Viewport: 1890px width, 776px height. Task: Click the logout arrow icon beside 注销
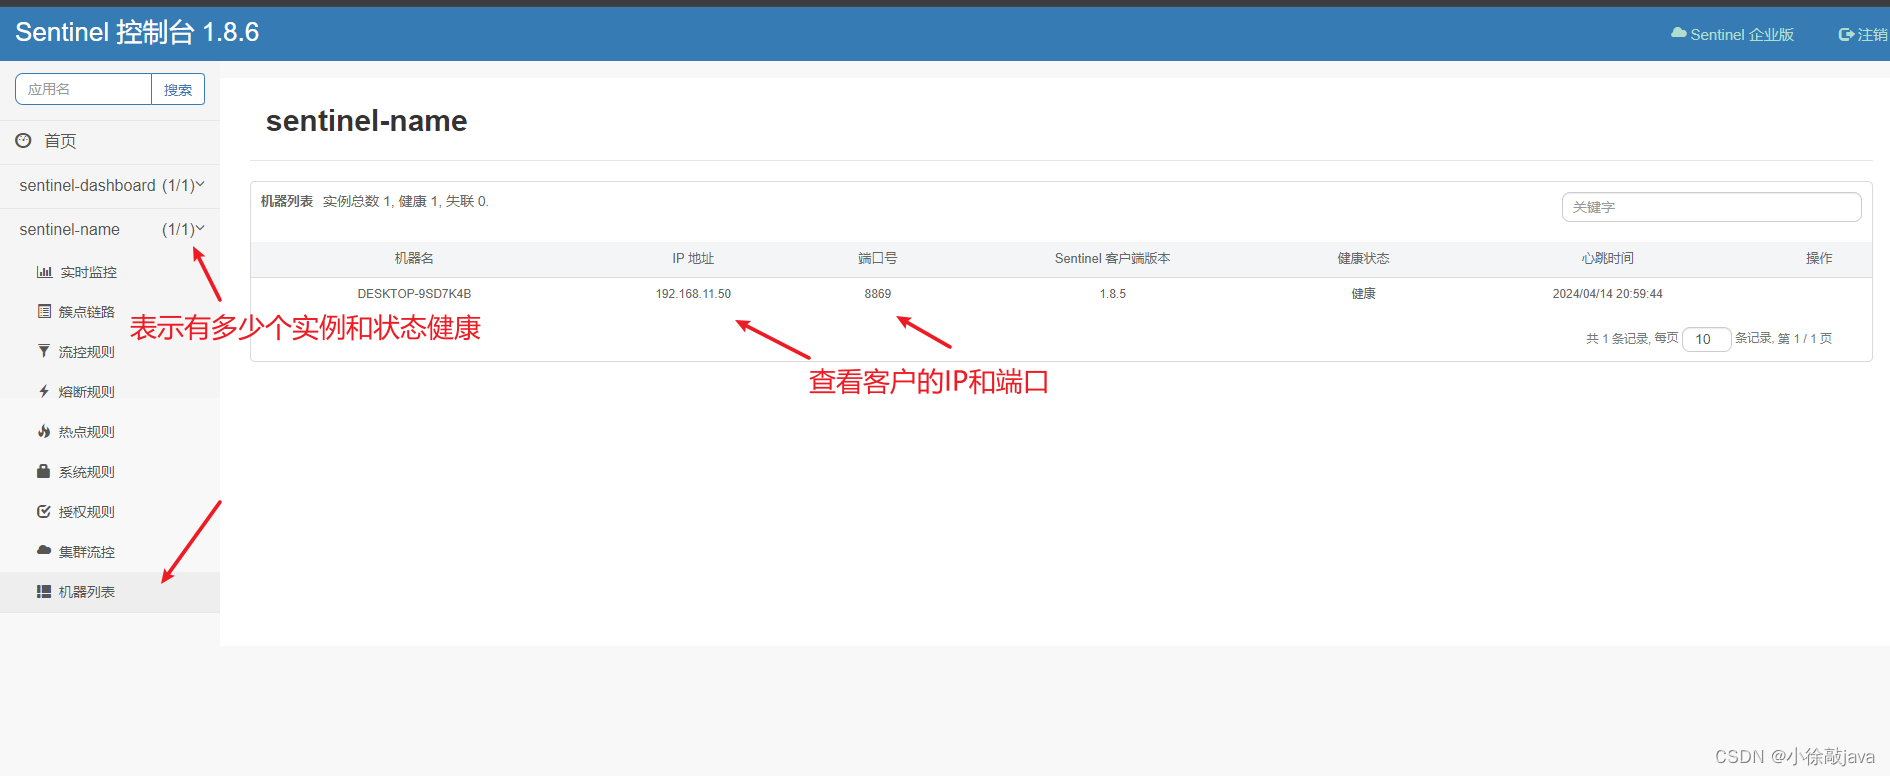(1847, 34)
